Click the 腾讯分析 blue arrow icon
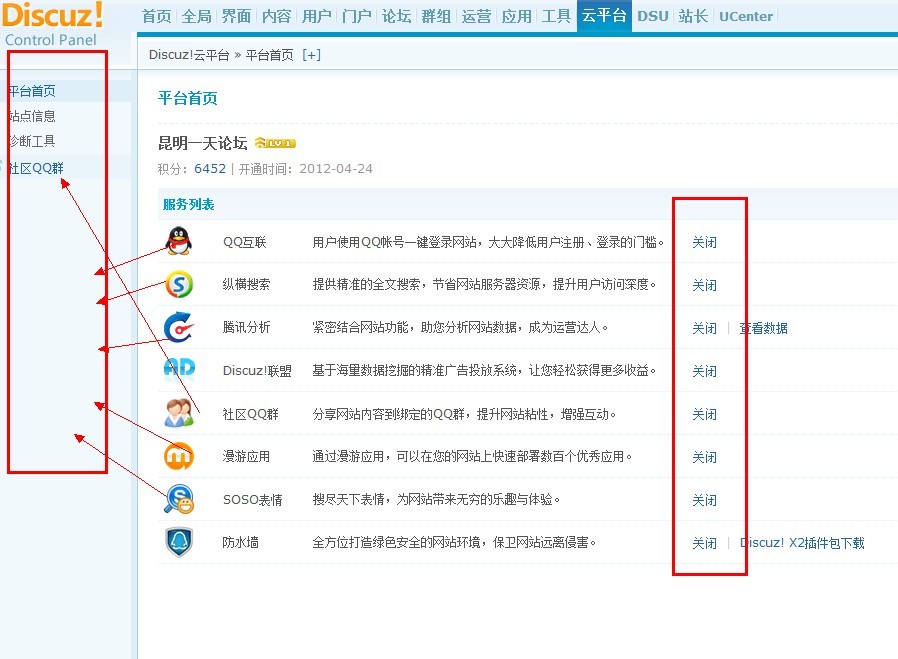This screenshot has height=659, width=898. (178, 327)
